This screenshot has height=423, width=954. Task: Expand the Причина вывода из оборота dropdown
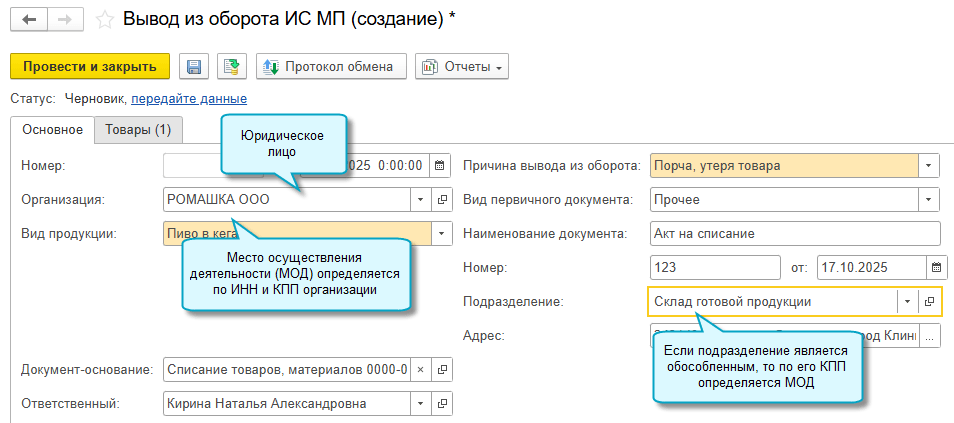point(929,165)
